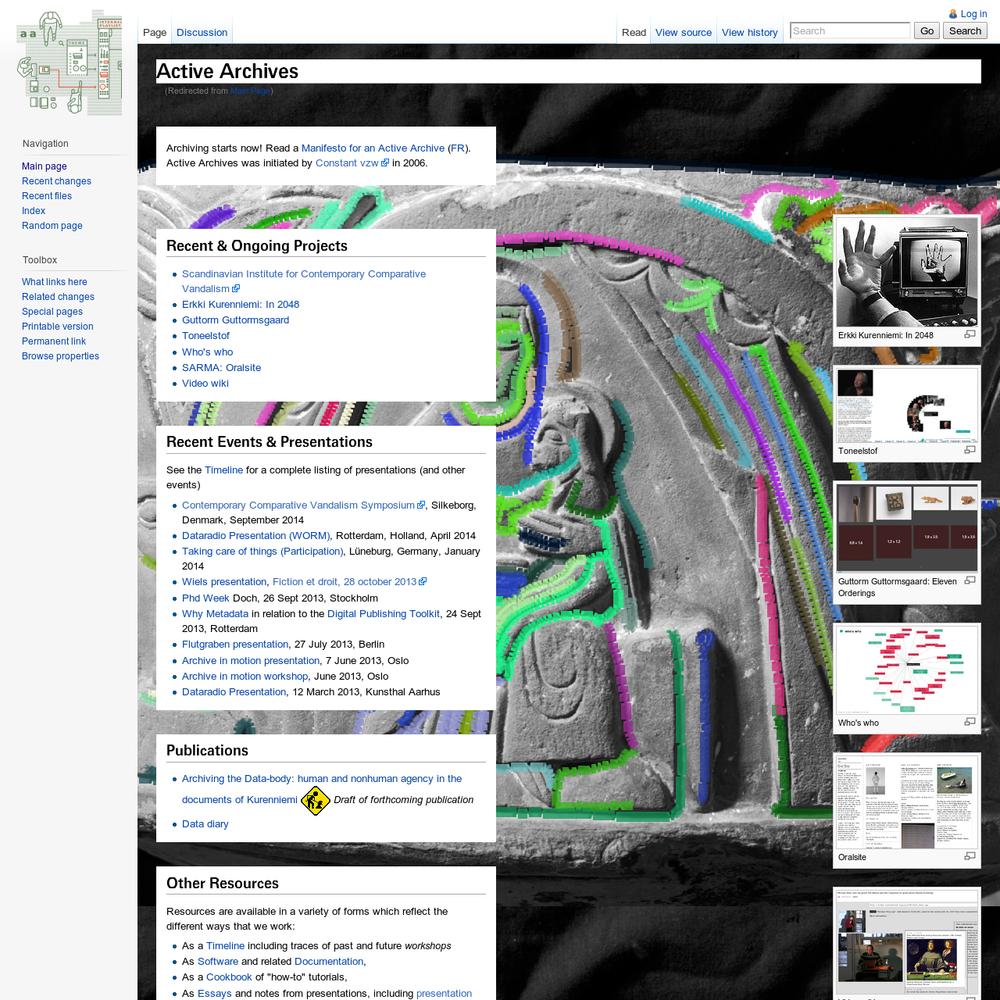Viewport: 1000px width, 1000px height.
Task: Enlarge icon under Erkki Kurenniemi thumbnail
Action: click(x=969, y=334)
